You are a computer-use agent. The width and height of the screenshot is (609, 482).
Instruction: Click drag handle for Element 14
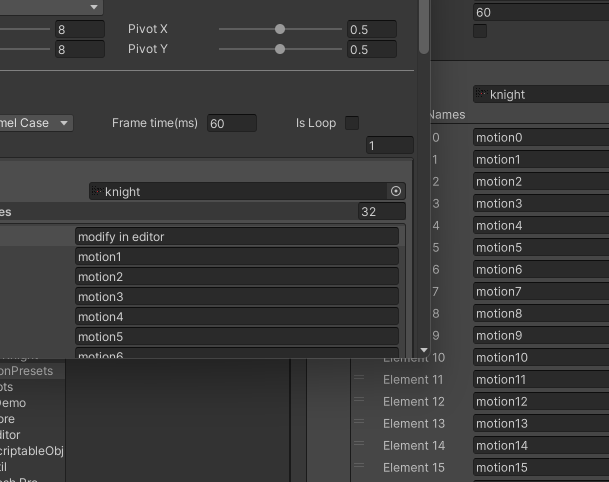pyautogui.click(x=359, y=443)
